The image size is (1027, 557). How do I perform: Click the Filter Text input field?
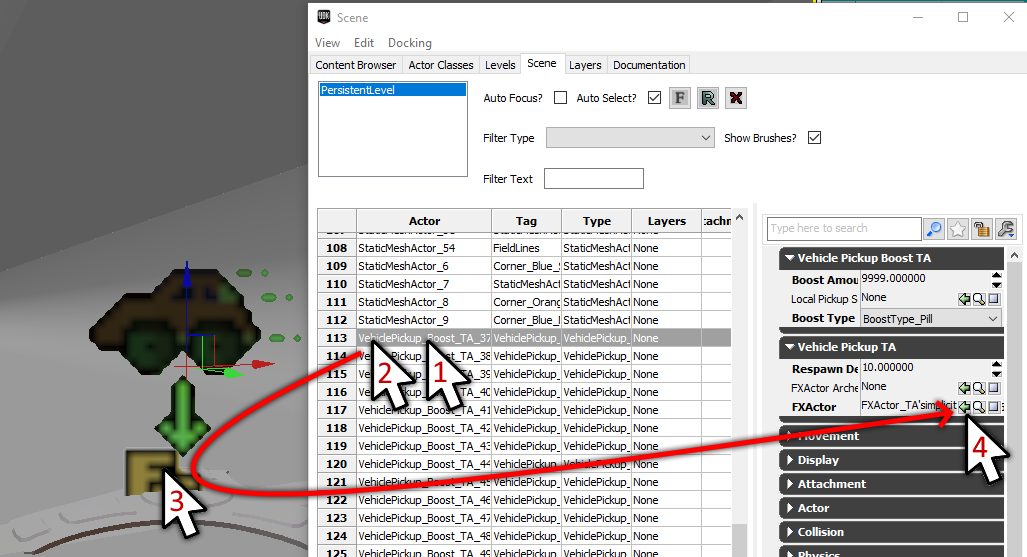click(x=593, y=179)
